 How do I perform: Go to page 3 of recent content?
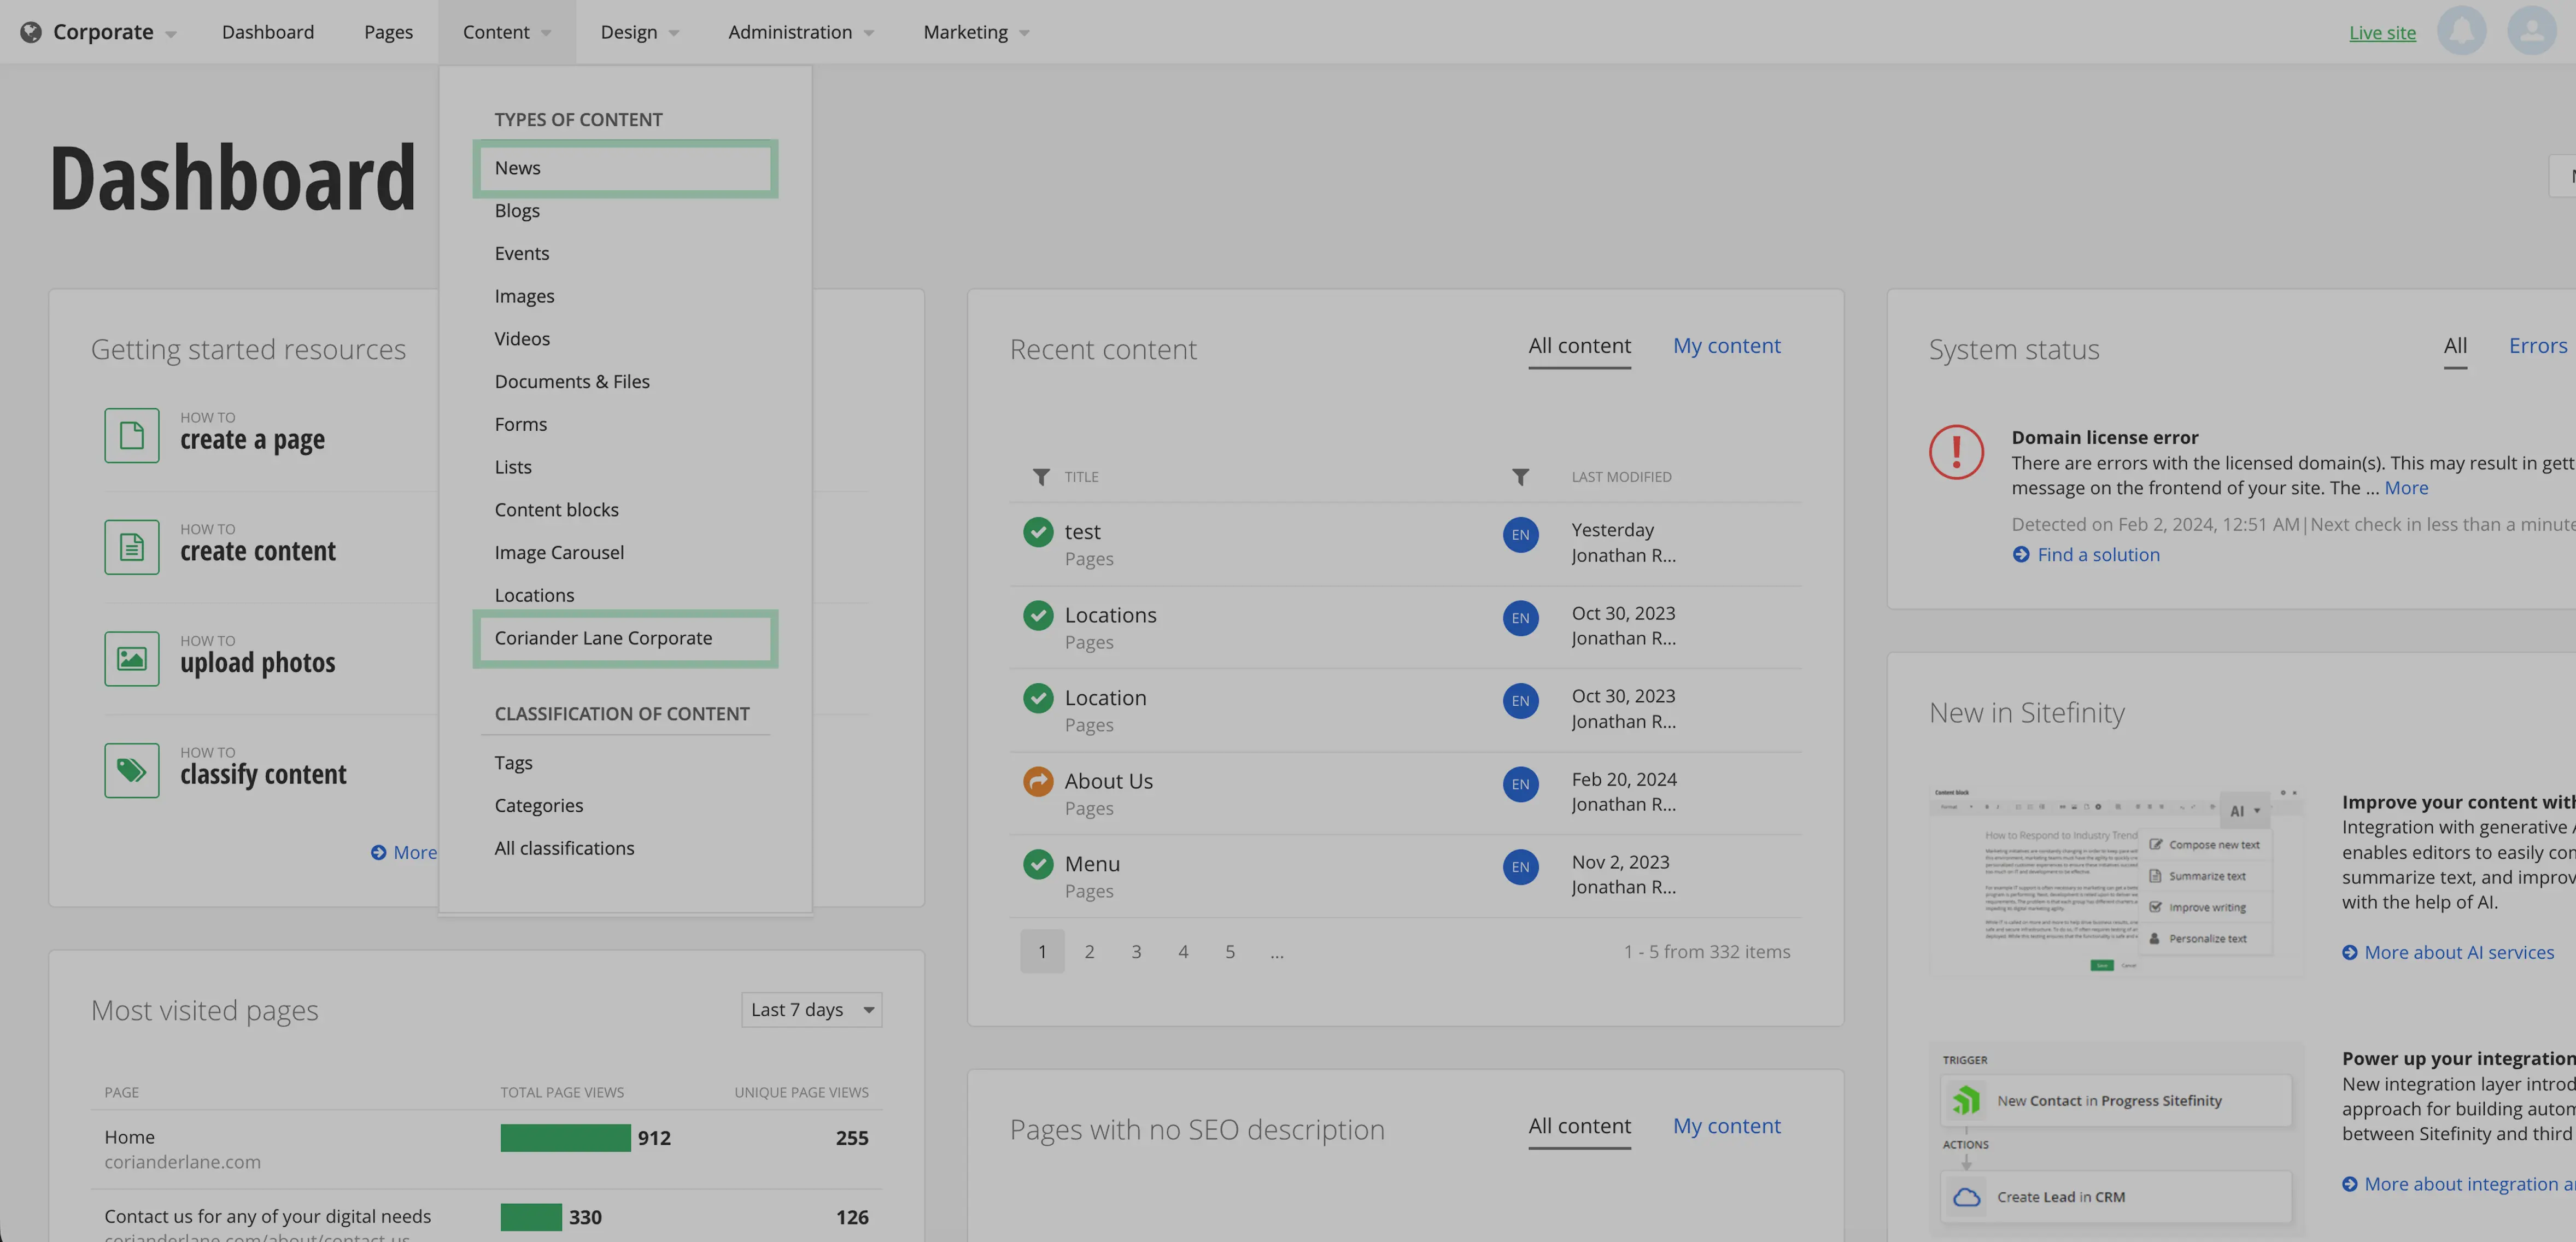pos(1136,952)
